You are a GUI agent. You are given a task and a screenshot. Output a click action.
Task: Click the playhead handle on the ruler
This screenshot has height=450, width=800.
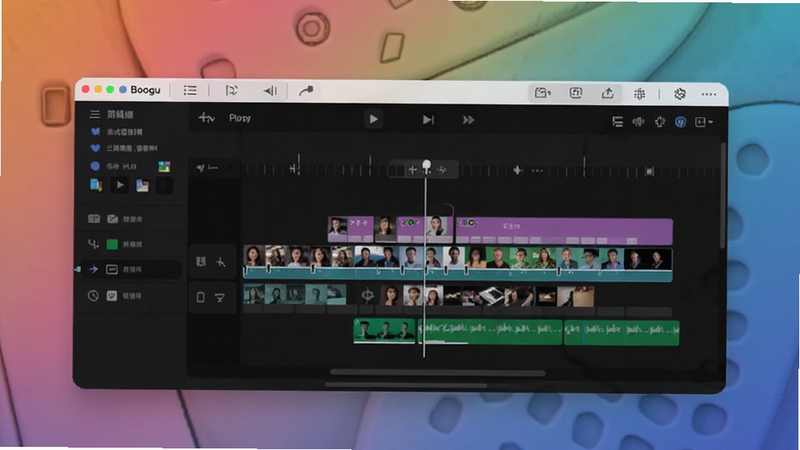tap(427, 165)
